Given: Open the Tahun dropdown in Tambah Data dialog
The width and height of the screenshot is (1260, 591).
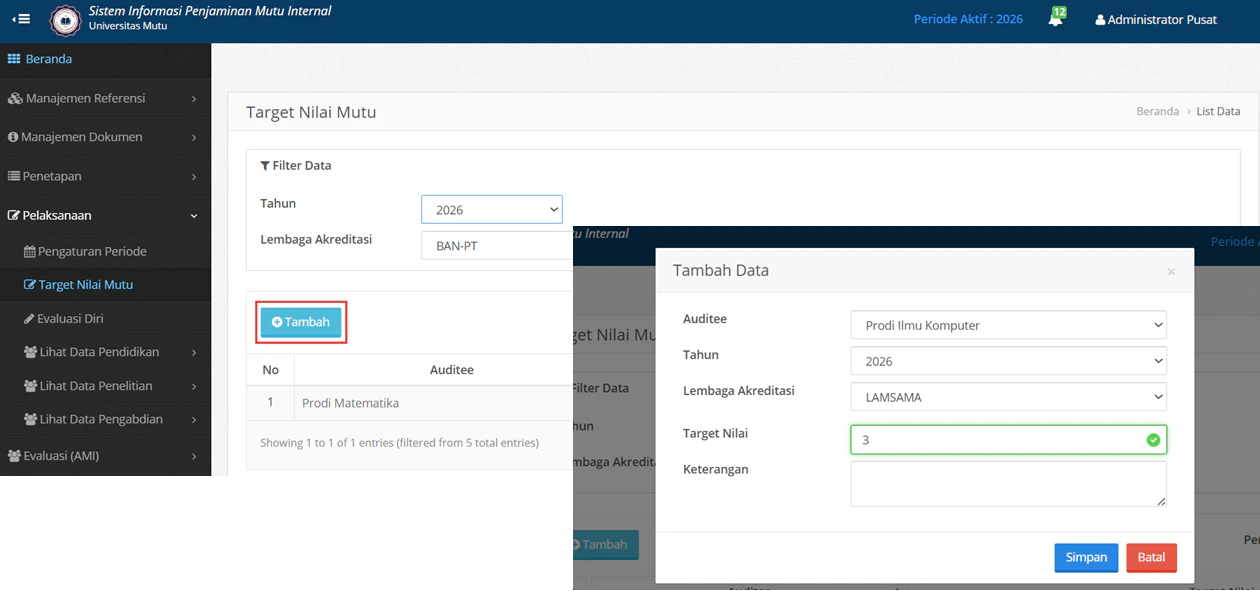Looking at the screenshot, I should pyautogui.click(x=1008, y=361).
